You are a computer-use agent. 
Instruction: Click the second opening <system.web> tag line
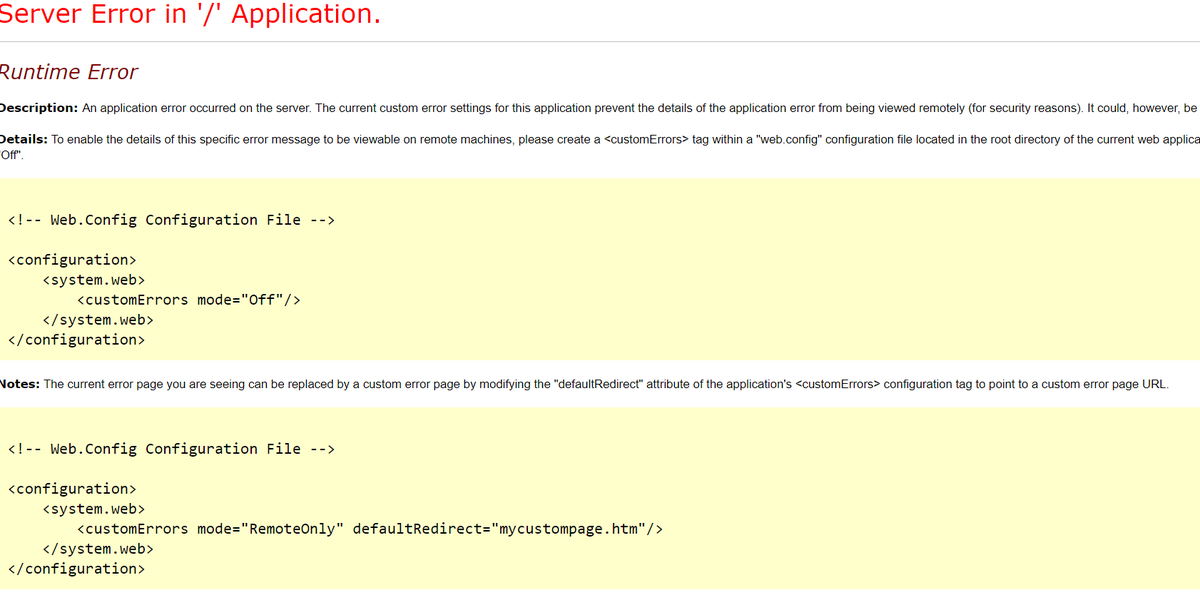[x=94, y=509]
